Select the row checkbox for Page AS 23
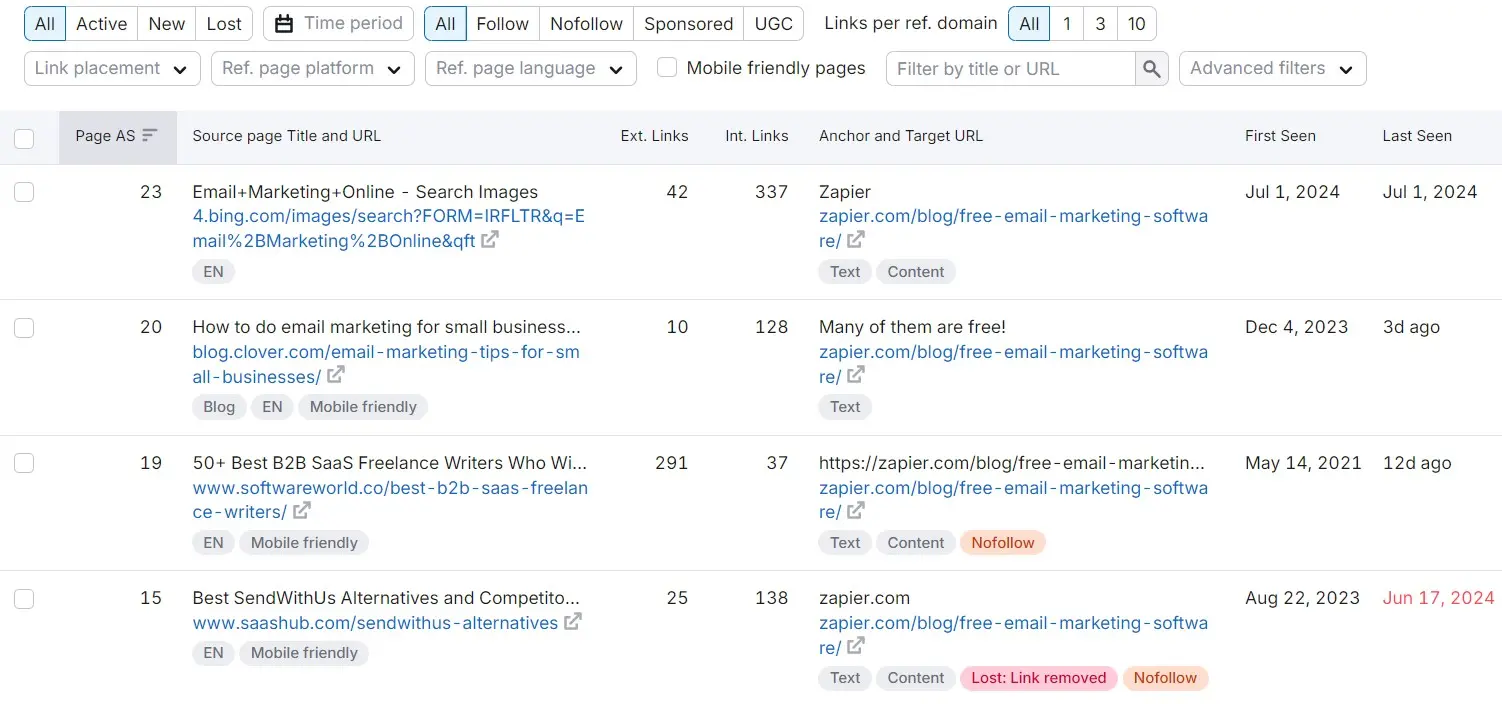Screen dimensions: 1502x704 click(x=24, y=192)
